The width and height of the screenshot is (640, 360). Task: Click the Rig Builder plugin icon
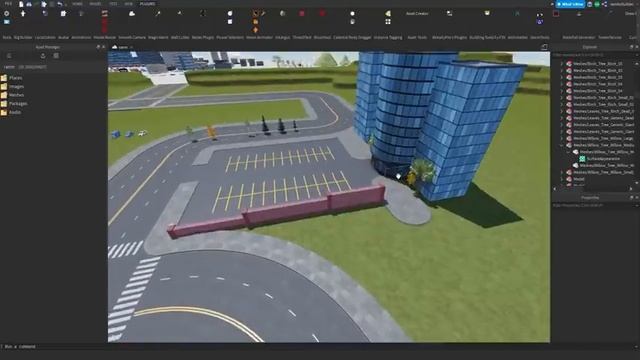[x=23, y=13]
